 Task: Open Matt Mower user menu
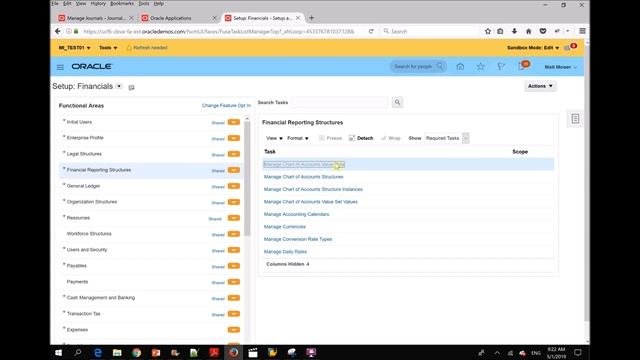561,67
